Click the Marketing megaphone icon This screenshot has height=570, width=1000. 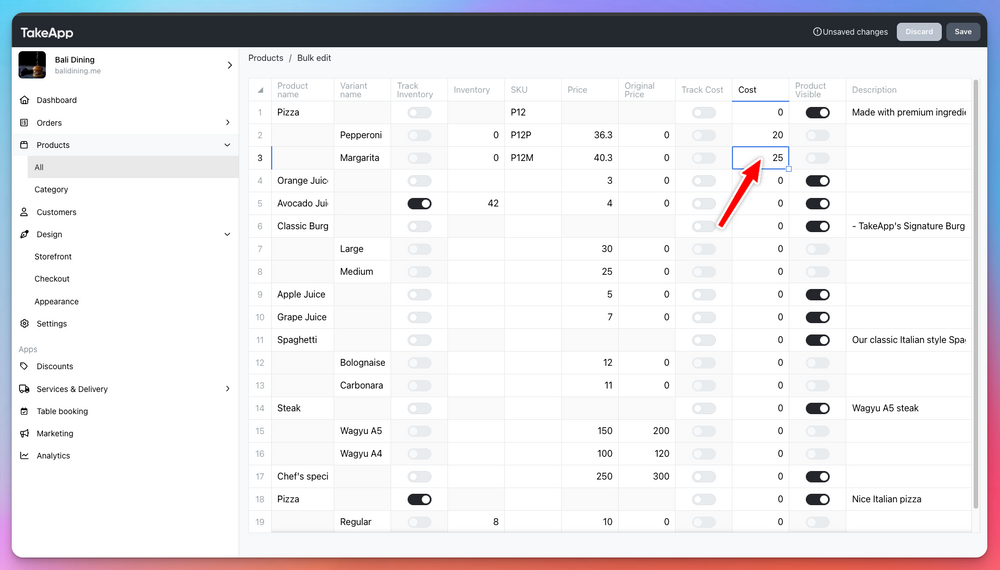click(25, 434)
